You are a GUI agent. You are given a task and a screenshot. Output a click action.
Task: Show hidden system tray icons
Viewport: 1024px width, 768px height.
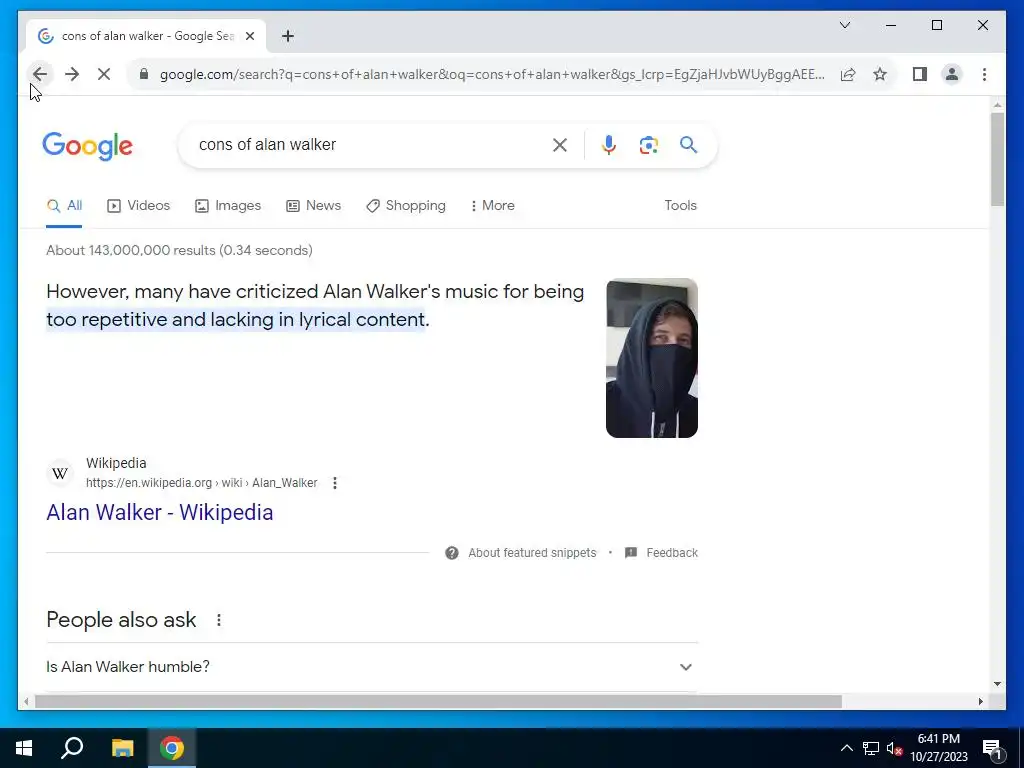coord(846,748)
